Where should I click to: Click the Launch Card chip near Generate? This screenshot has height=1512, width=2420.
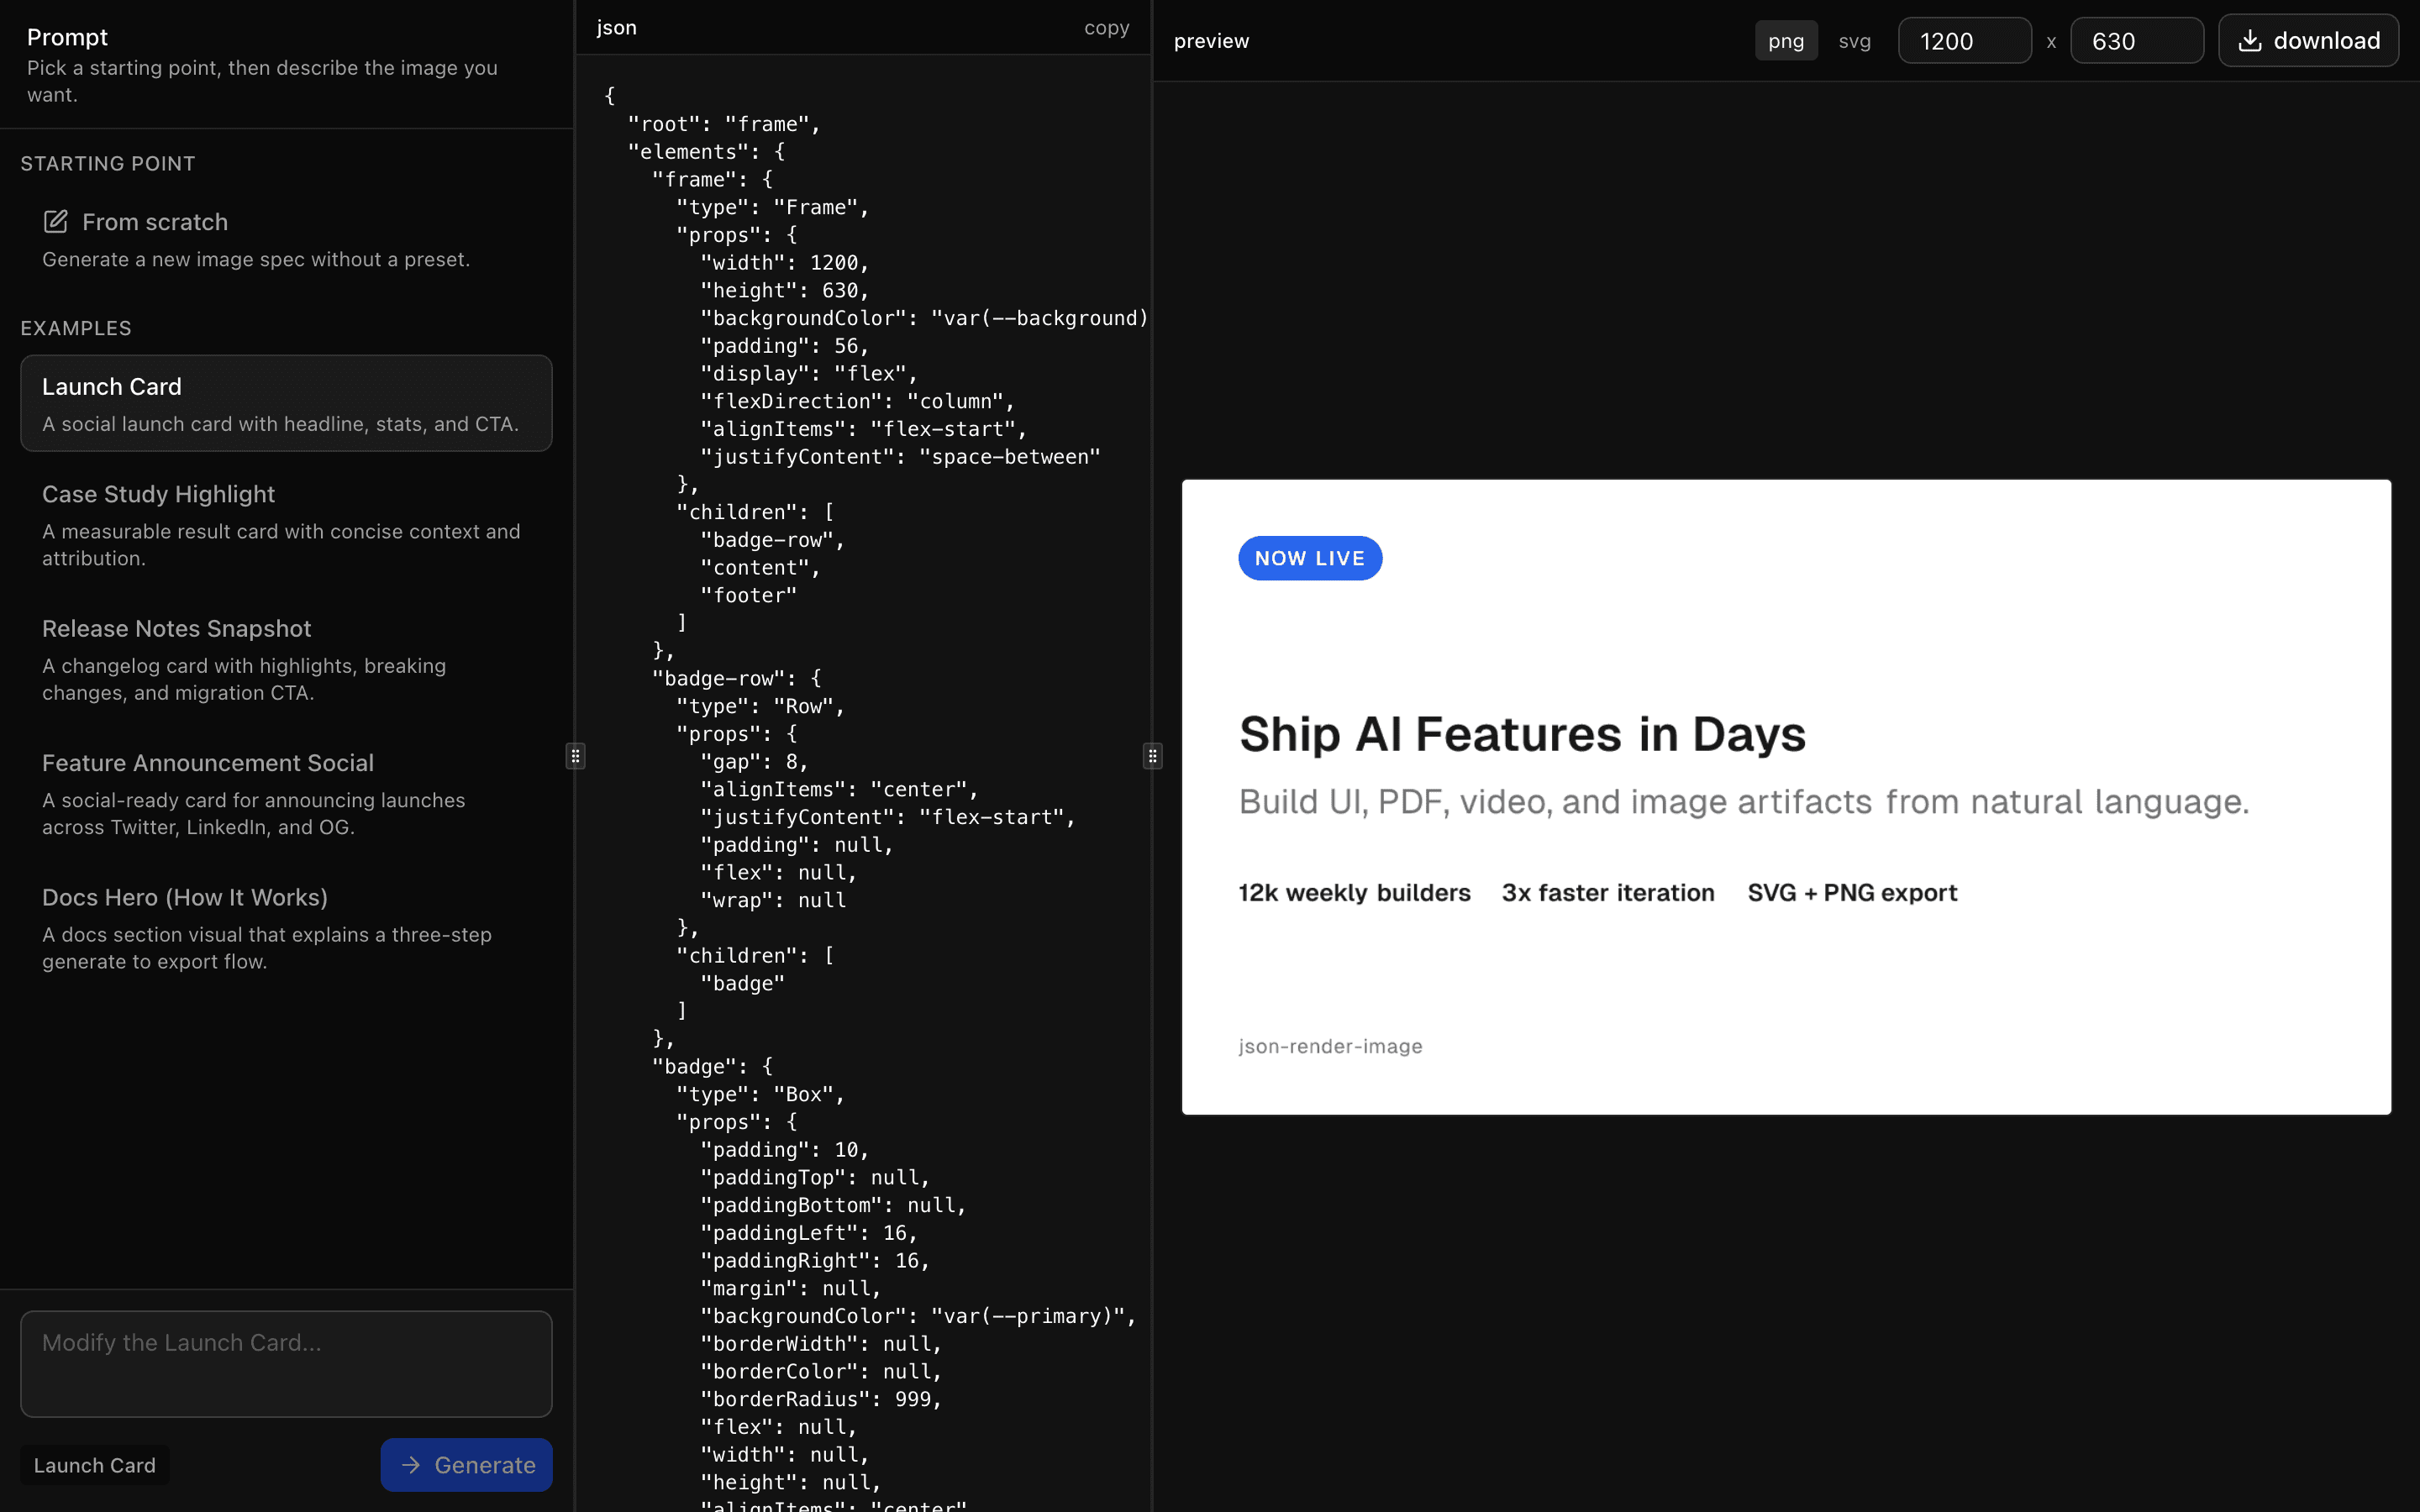(94, 1464)
